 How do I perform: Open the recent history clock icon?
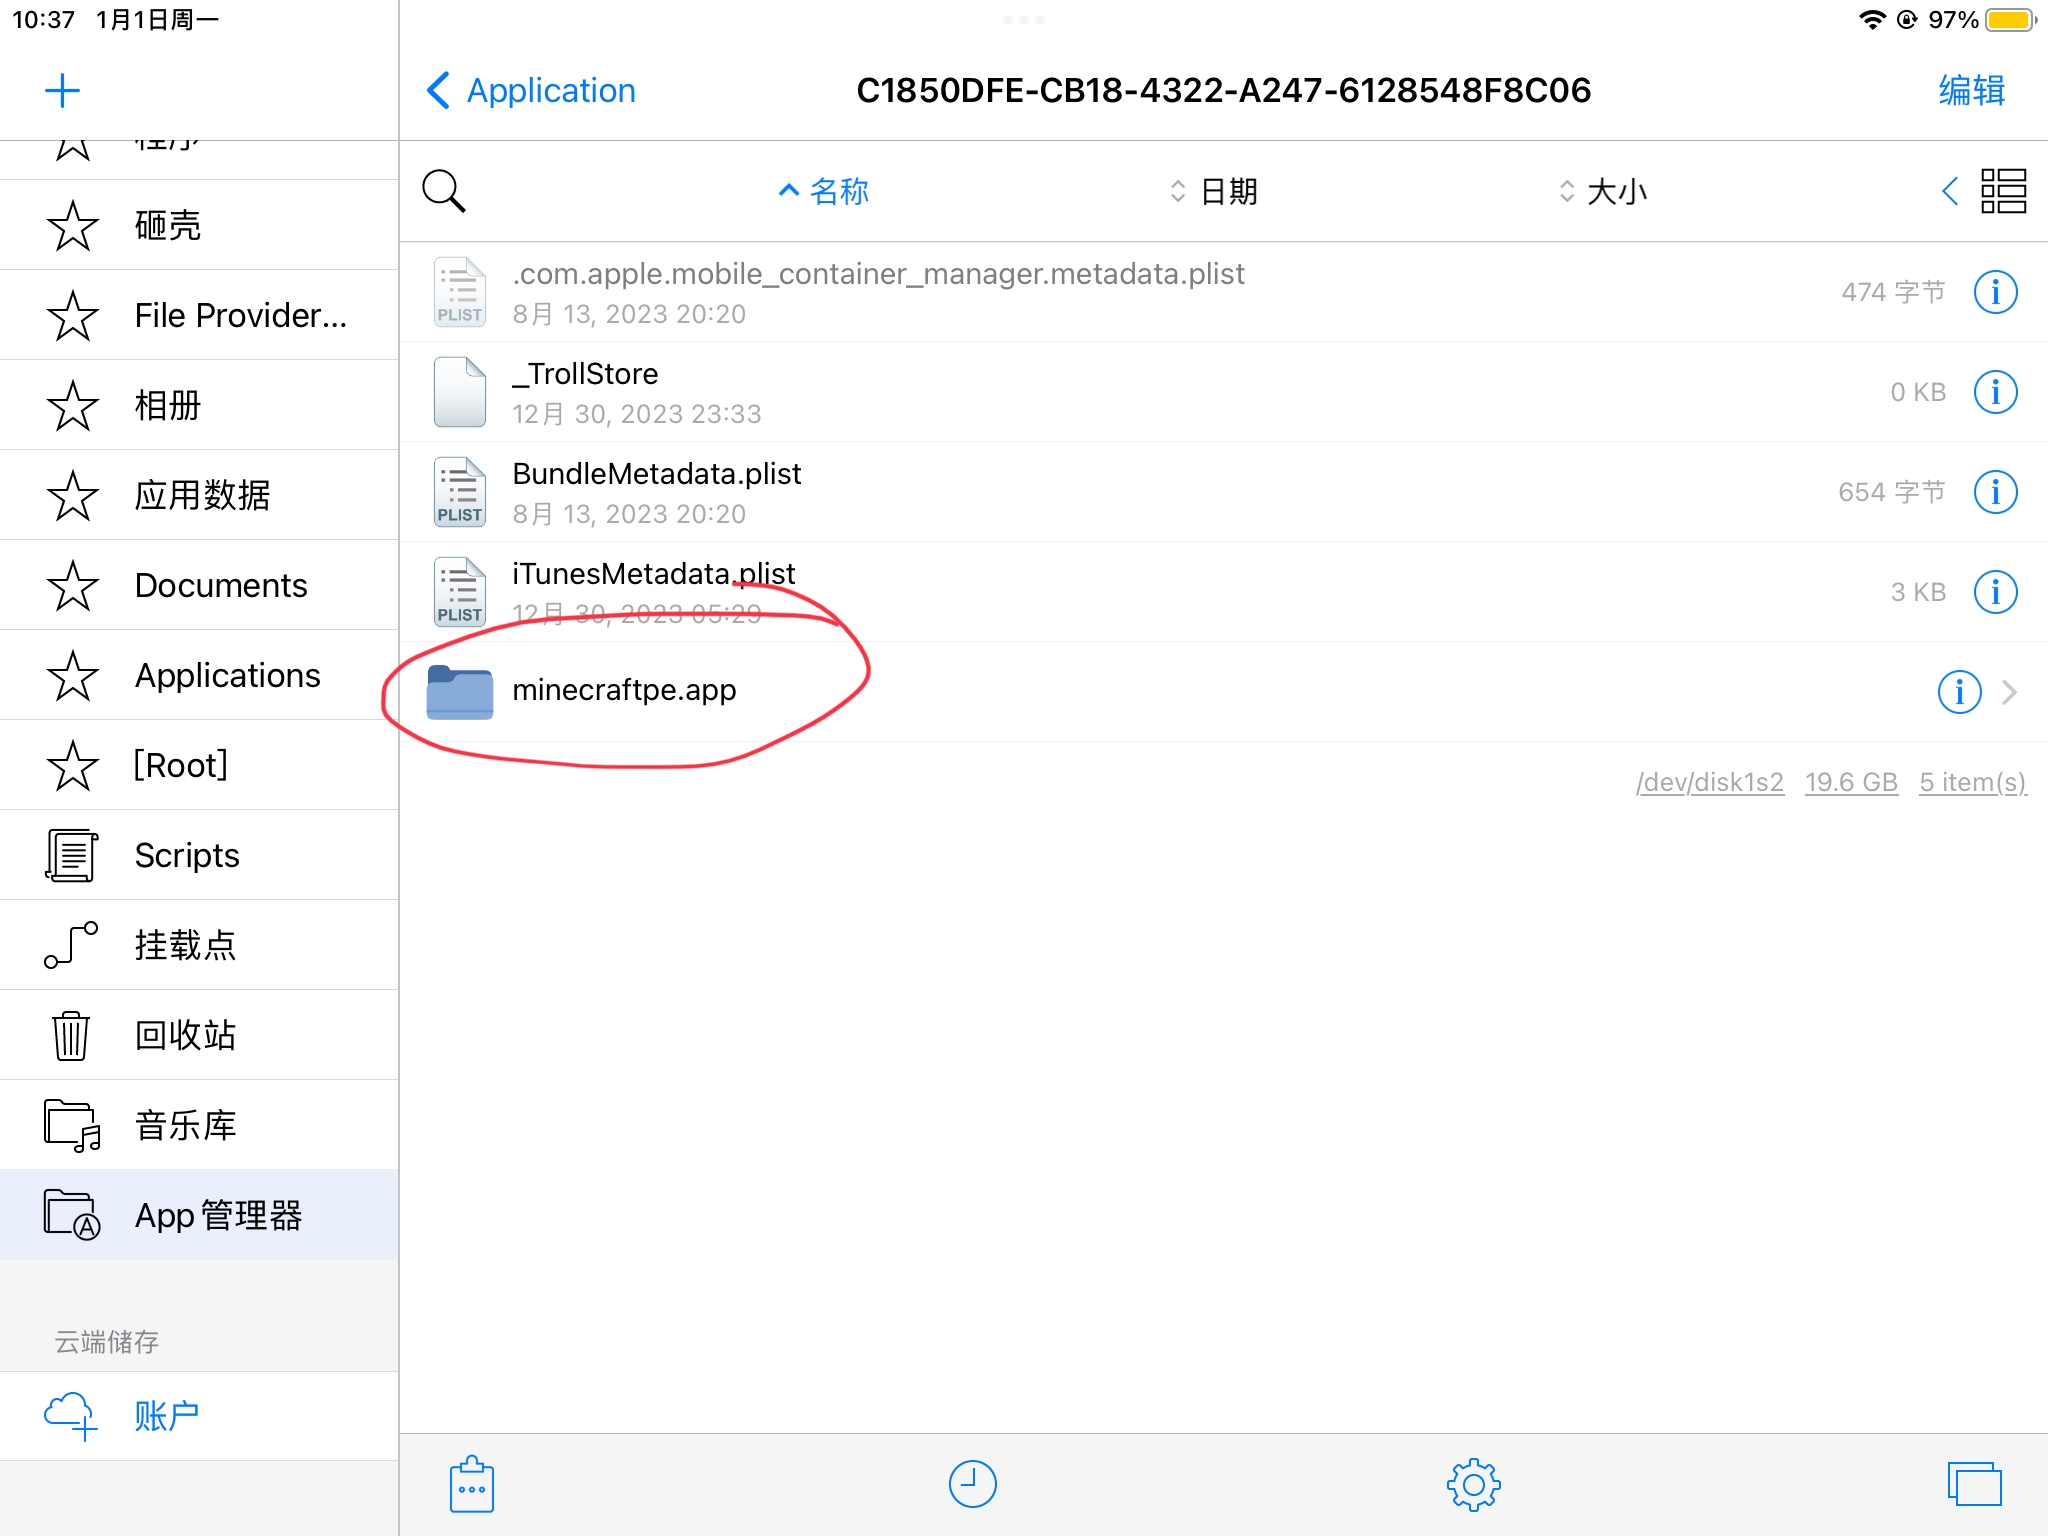972,1485
